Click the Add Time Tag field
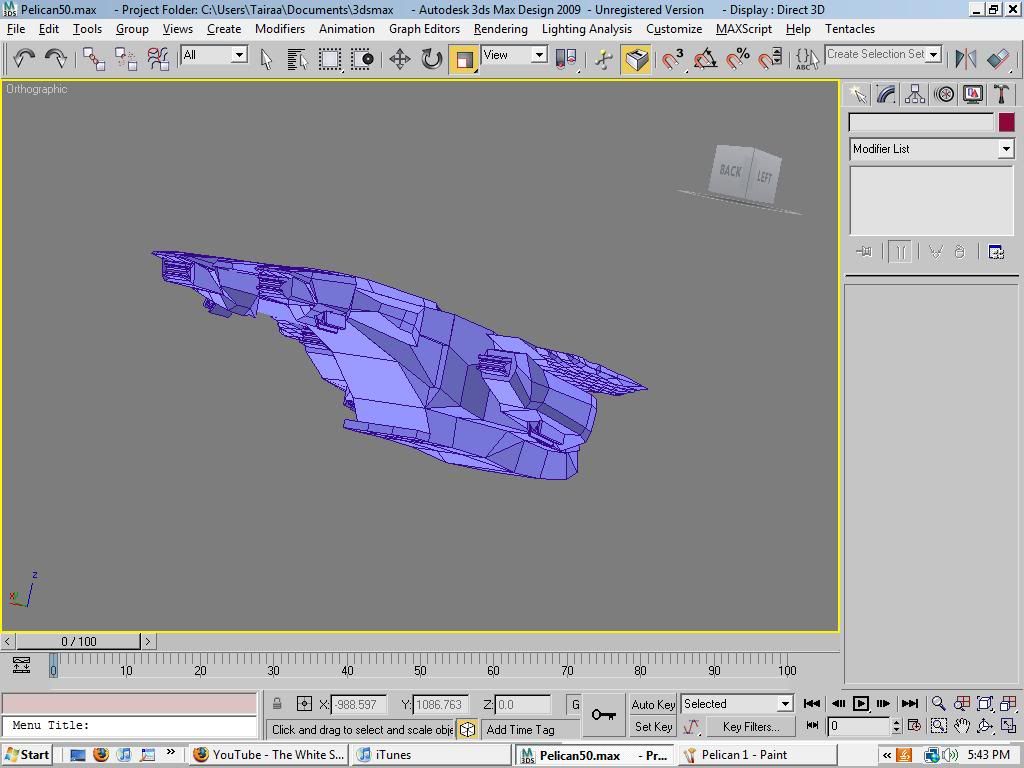This screenshot has height=768, width=1024. point(530,729)
